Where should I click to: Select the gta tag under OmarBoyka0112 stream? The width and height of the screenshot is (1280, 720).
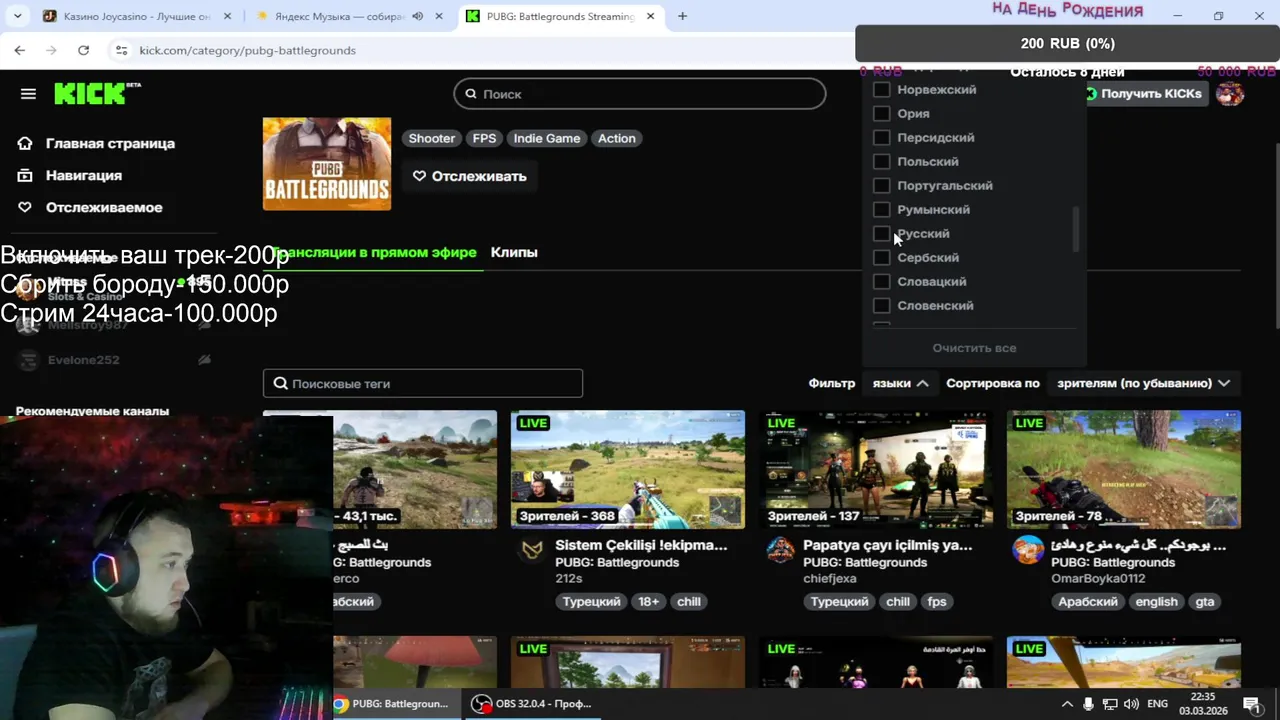1205,602
